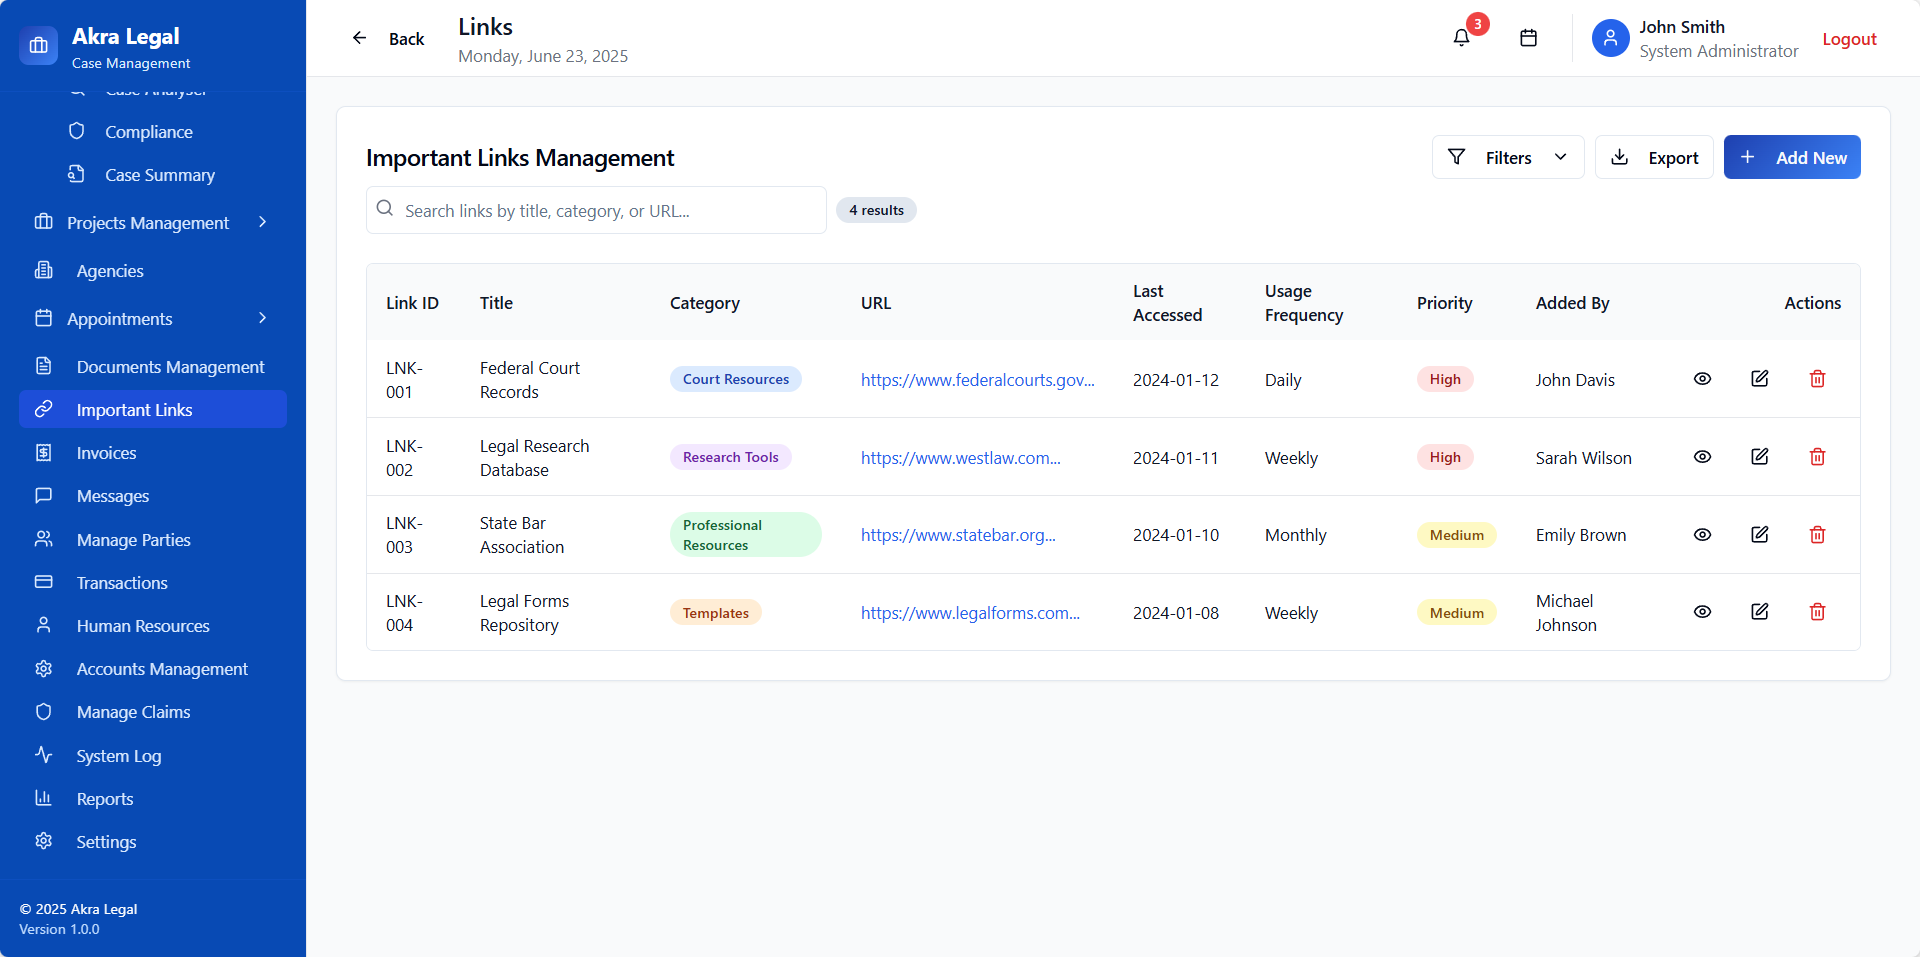Viewport: 1920px width, 957px height.
Task: Click the links search input field
Action: point(596,210)
